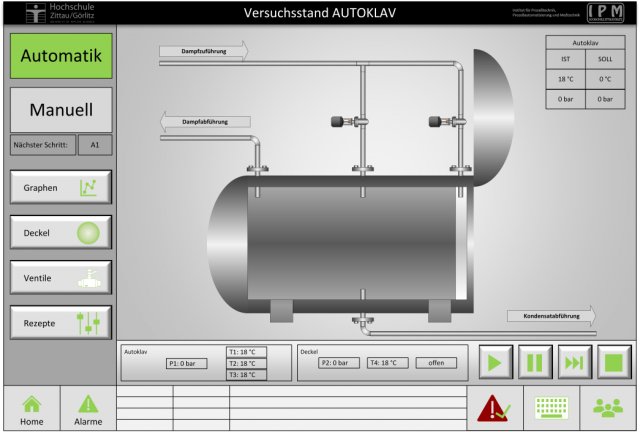Skip to next step with fast-forward button
This screenshot has height=432, width=640.
point(574,362)
